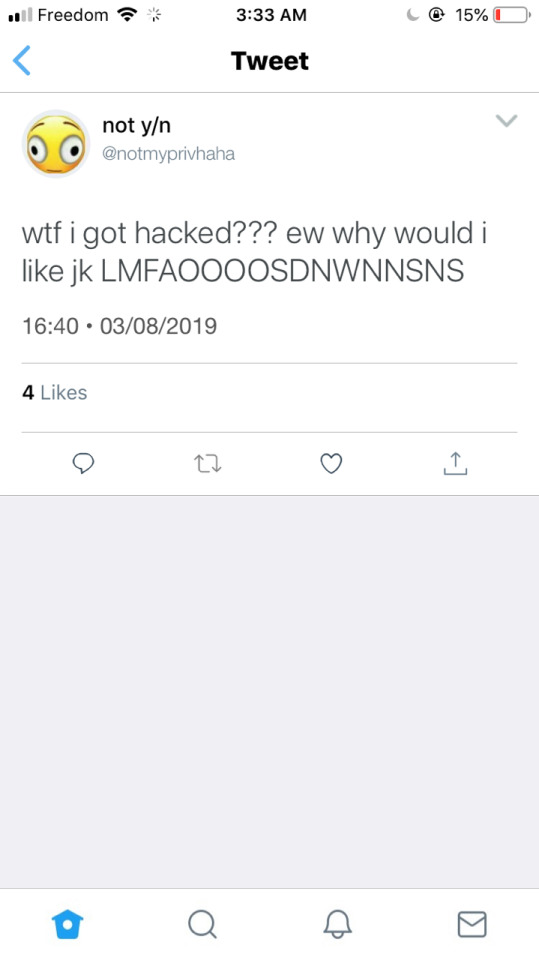
Task: View the 4 Likes list
Action: click(x=55, y=392)
